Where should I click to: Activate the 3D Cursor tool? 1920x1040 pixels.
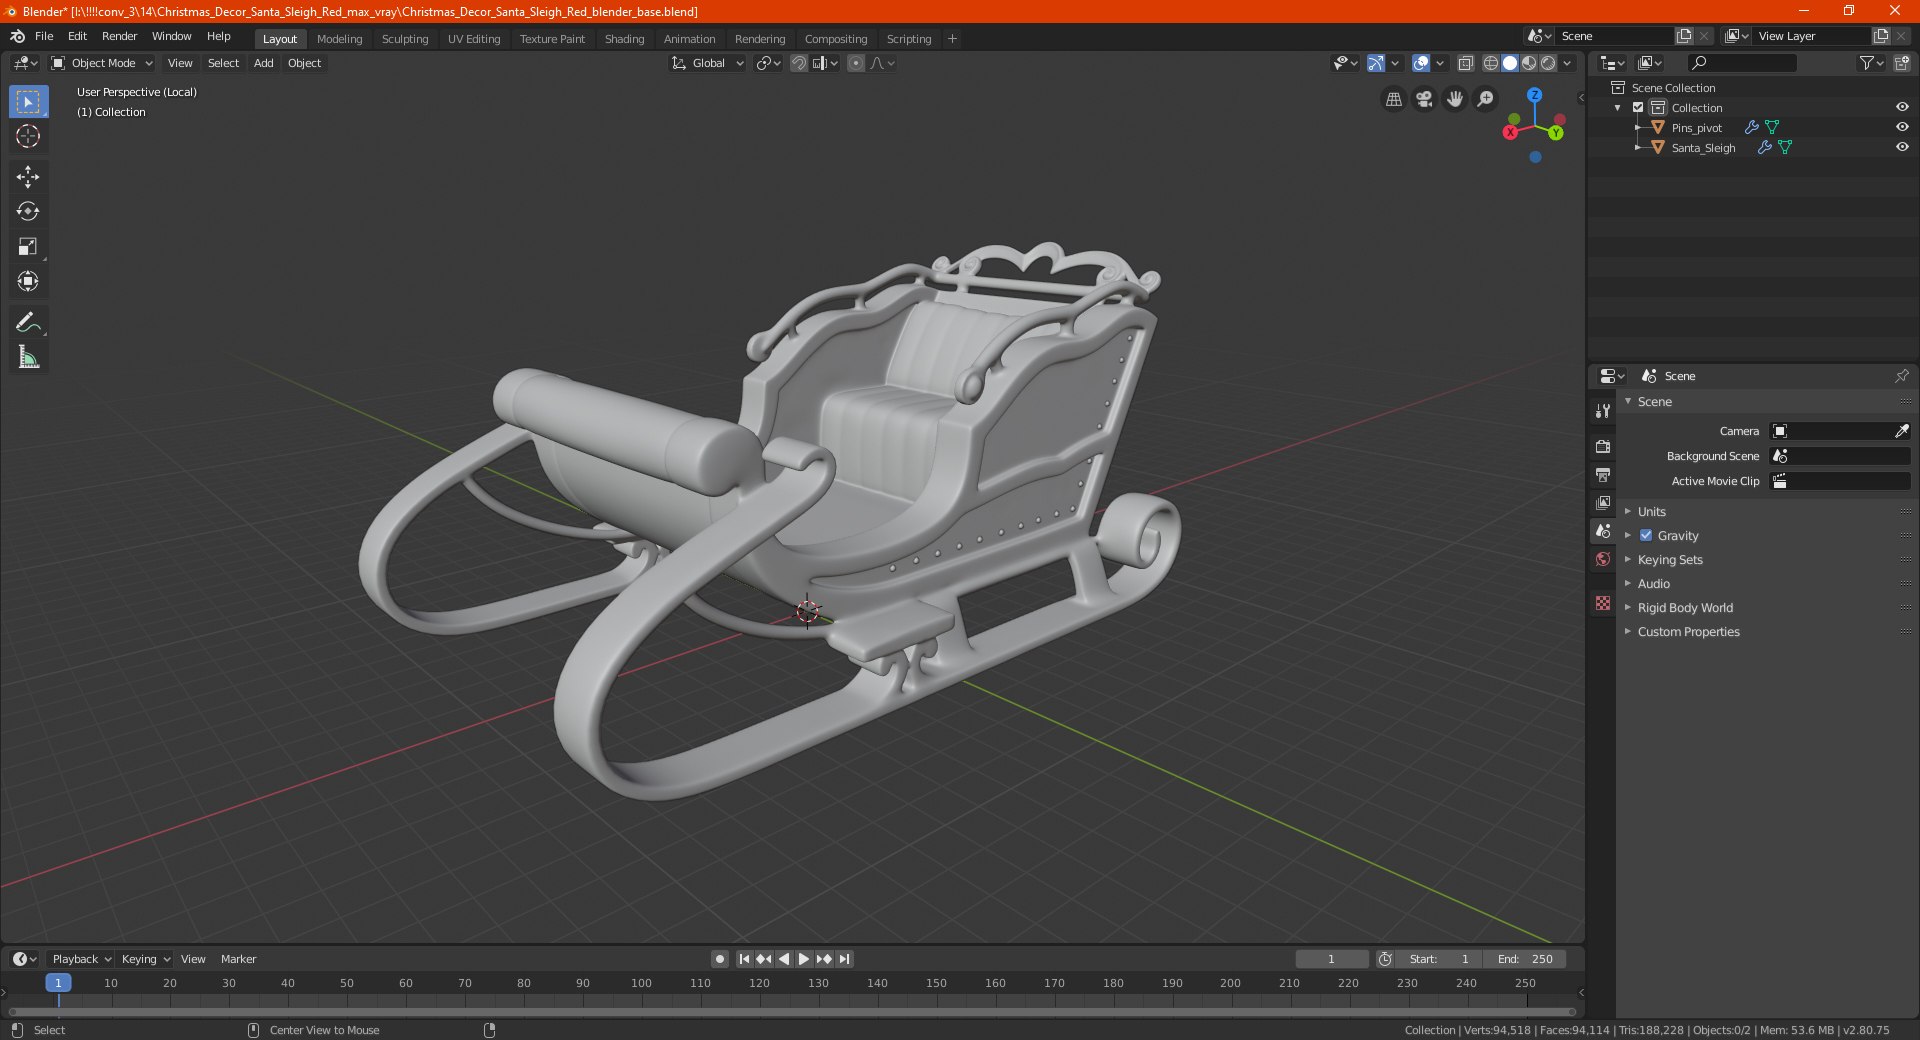[x=28, y=137]
